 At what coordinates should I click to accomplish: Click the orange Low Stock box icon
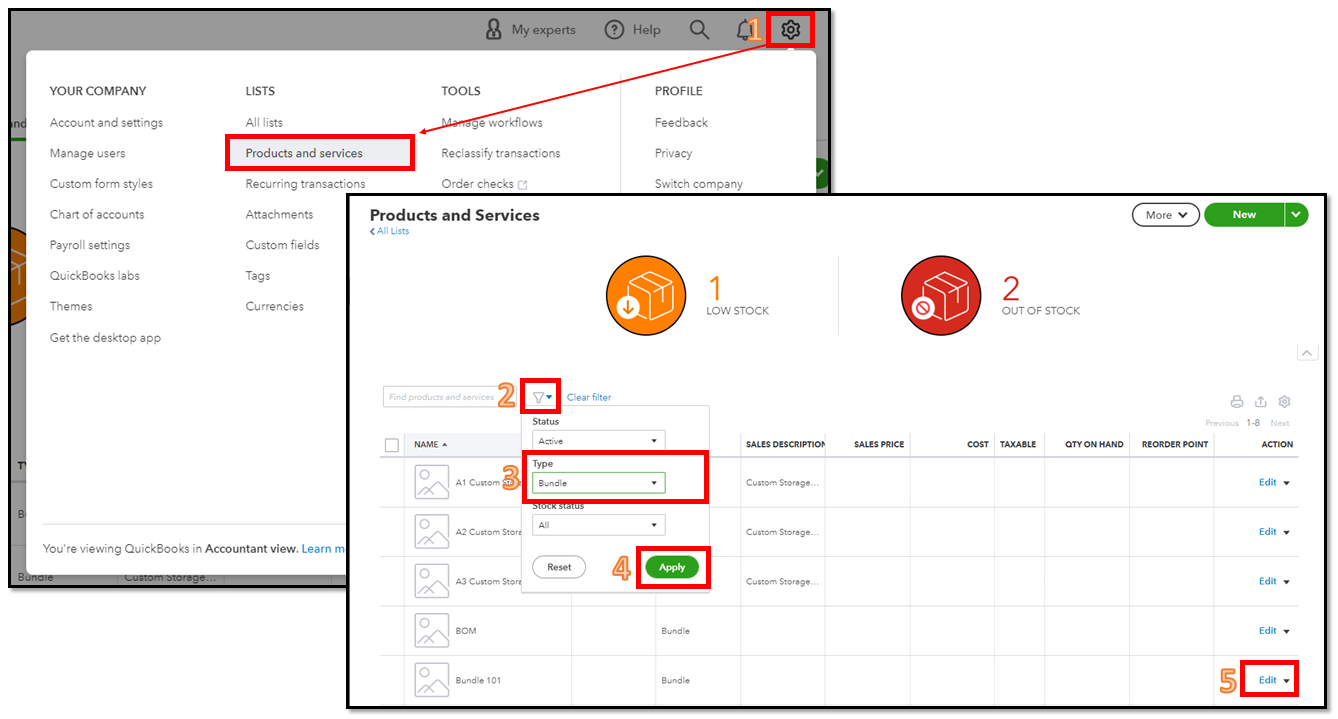pyautogui.click(x=646, y=295)
